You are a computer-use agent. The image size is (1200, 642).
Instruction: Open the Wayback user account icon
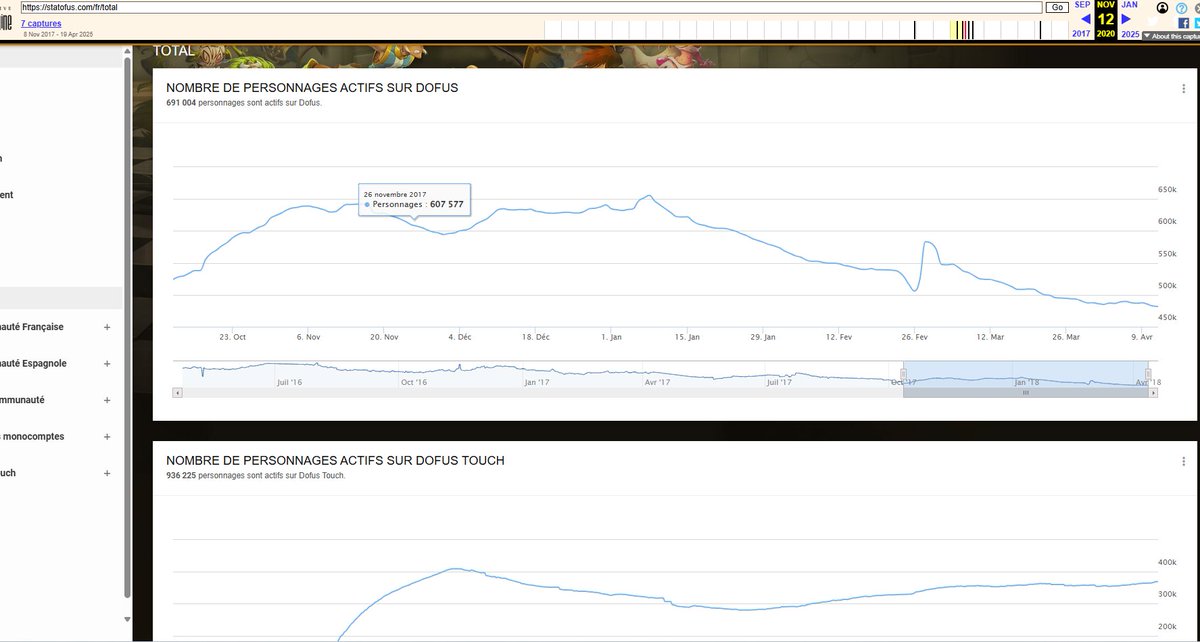click(1162, 7)
